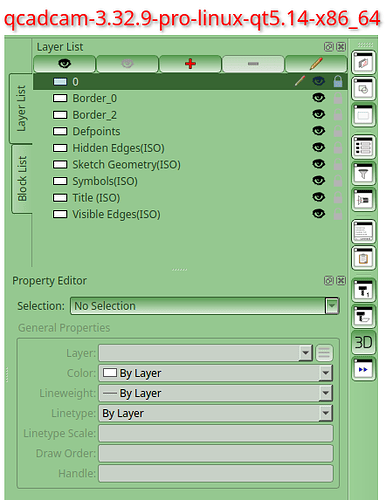Float the Property Editor panel

329,281
